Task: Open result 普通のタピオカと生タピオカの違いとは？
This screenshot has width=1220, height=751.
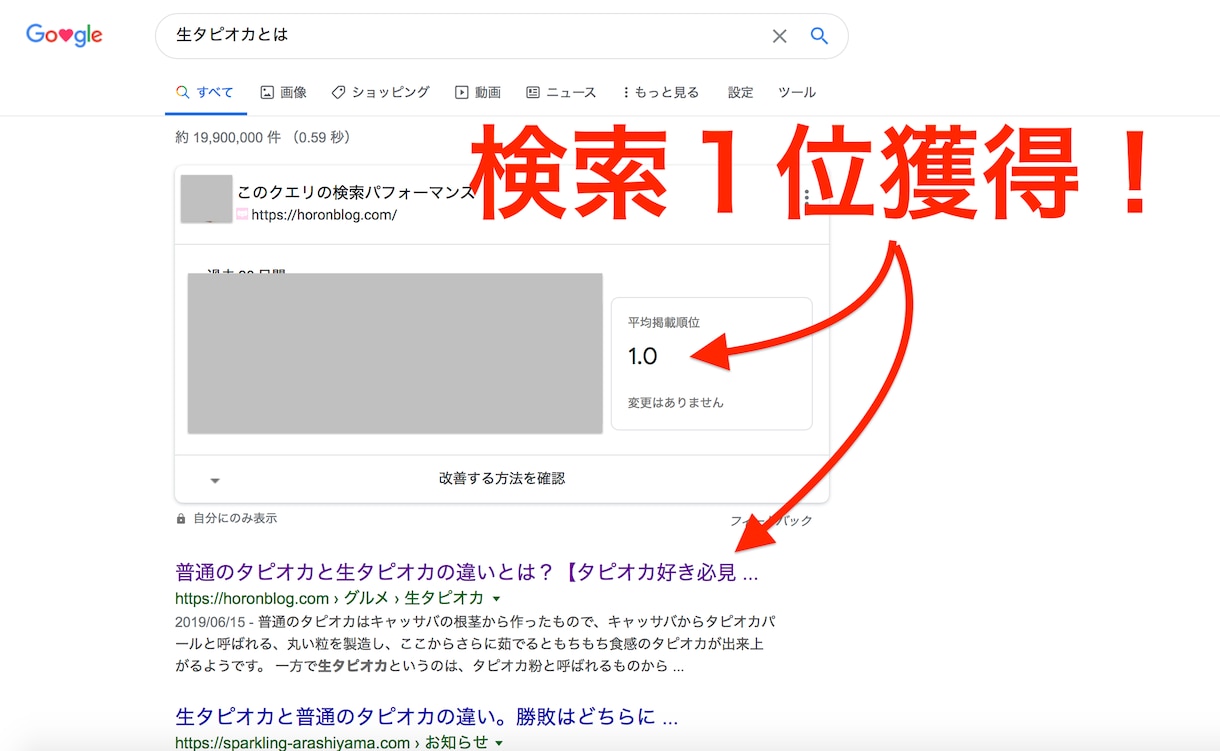Action: click(467, 573)
